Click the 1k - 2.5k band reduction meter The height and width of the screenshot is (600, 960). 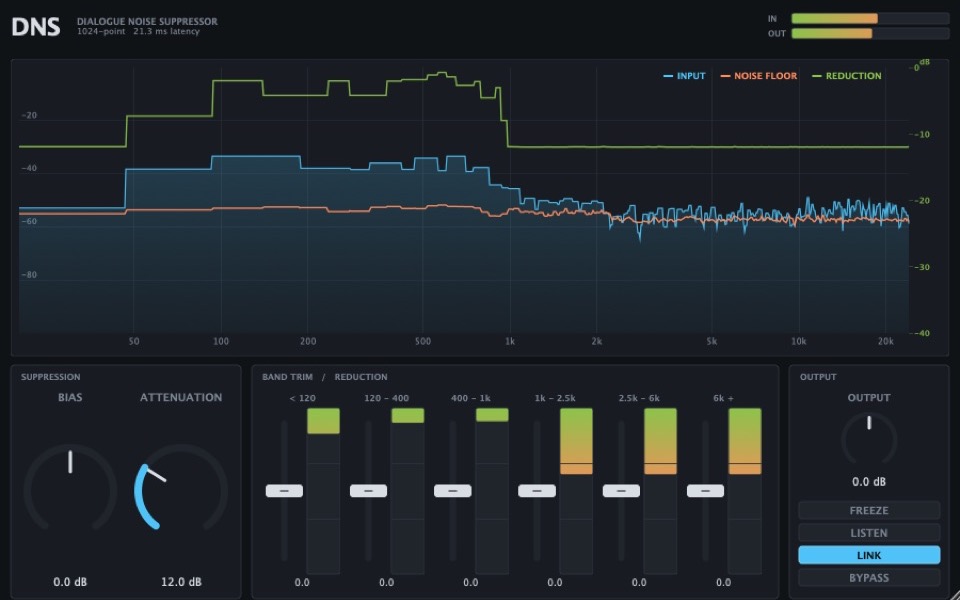pyautogui.click(x=576, y=491)
